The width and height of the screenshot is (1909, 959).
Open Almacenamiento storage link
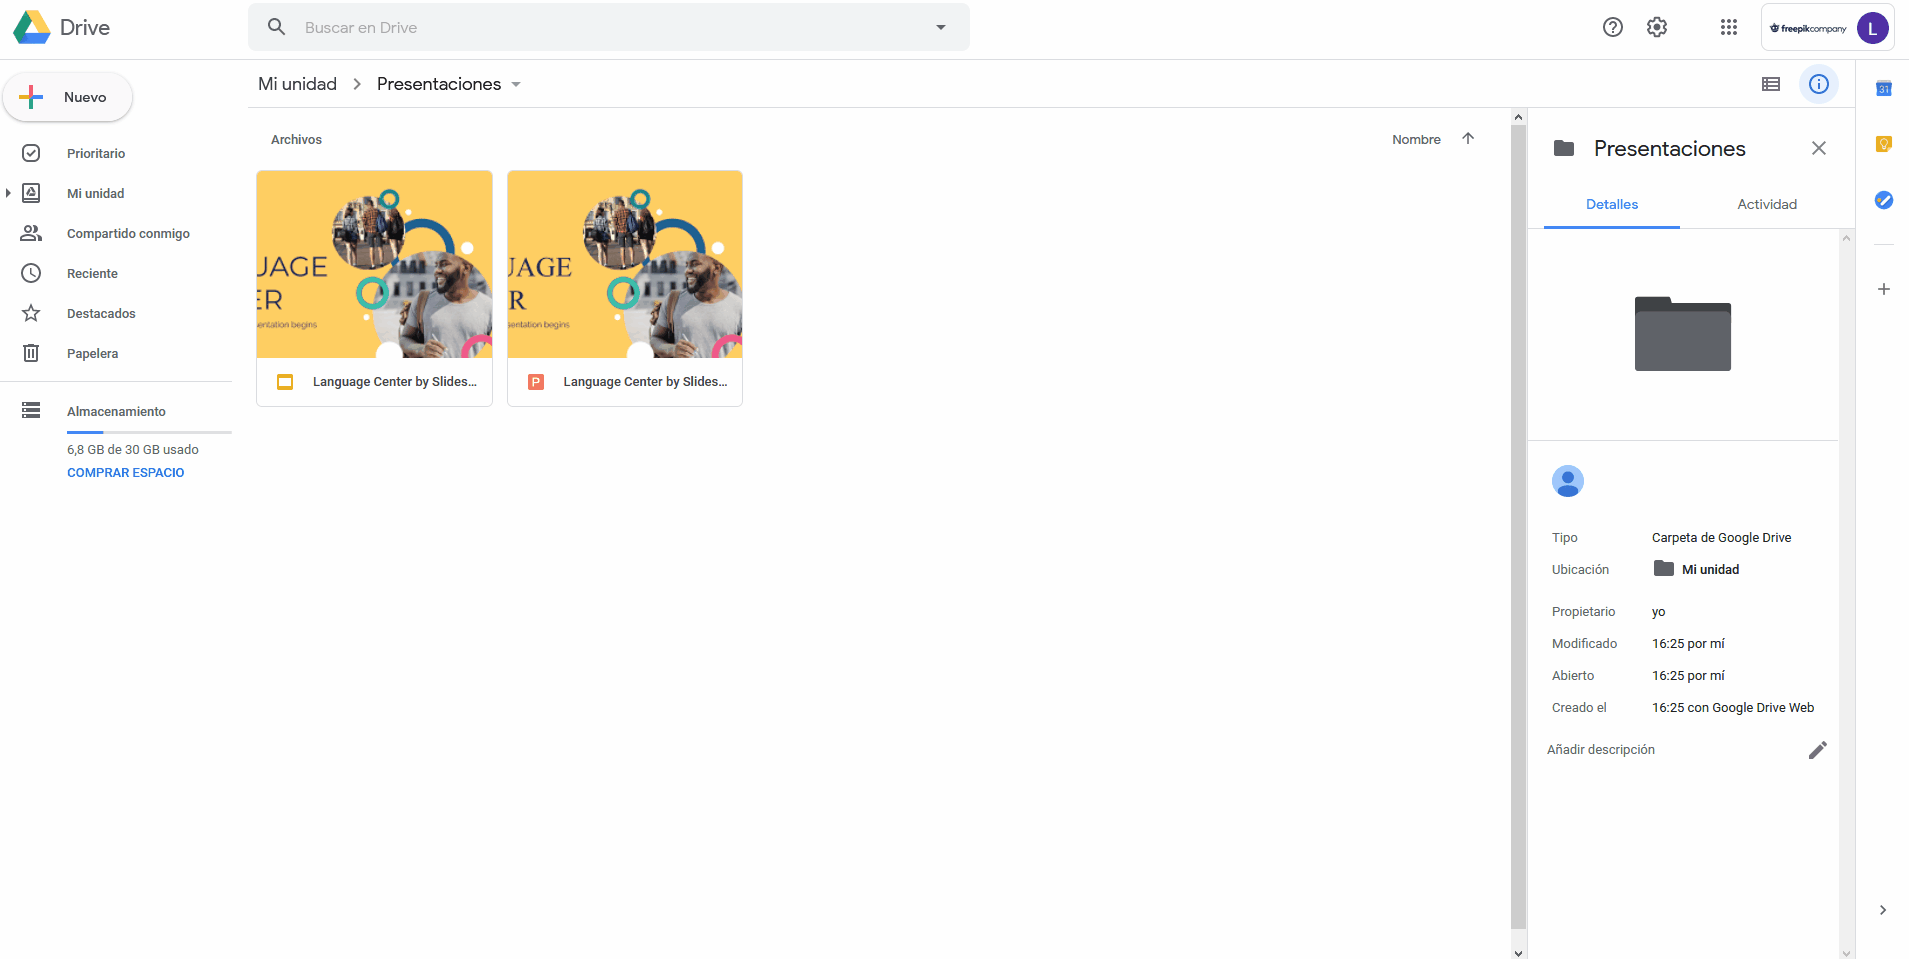click(116, 411)
